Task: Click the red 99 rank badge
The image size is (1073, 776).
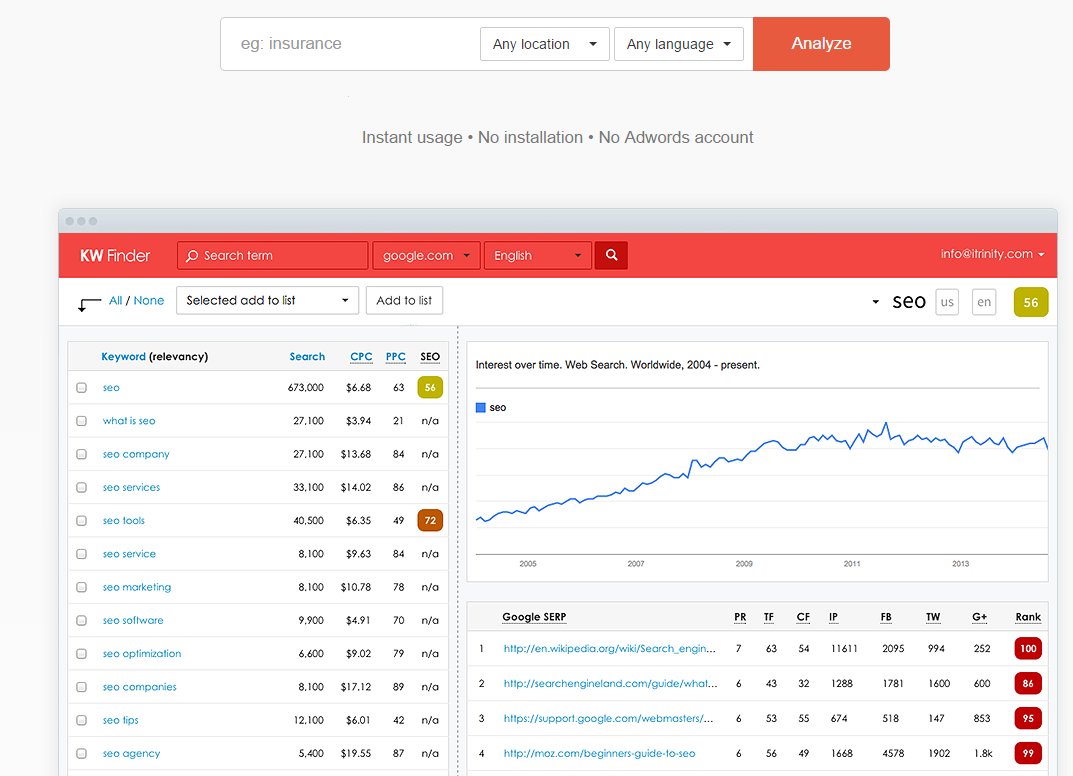Action: (x=1028, y=753)
